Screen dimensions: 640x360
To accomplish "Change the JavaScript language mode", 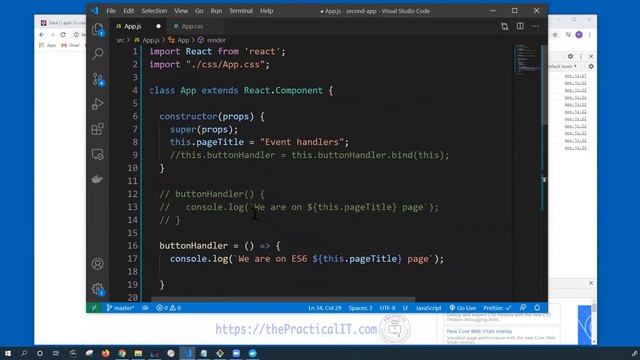I will point(429,308).
